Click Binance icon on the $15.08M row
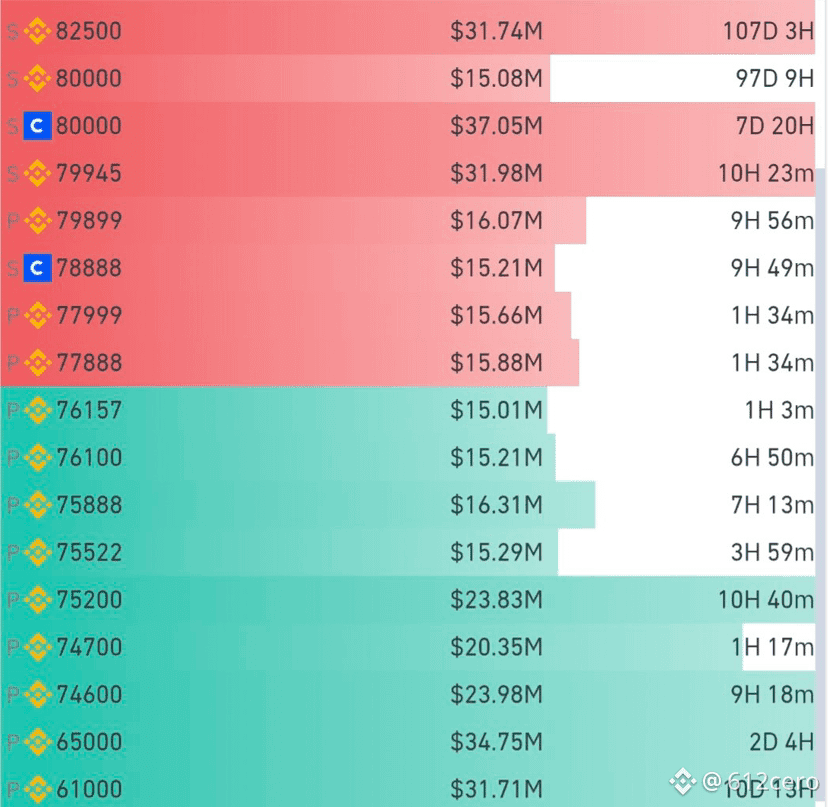828x807 pixels. (x=37, y=78)
